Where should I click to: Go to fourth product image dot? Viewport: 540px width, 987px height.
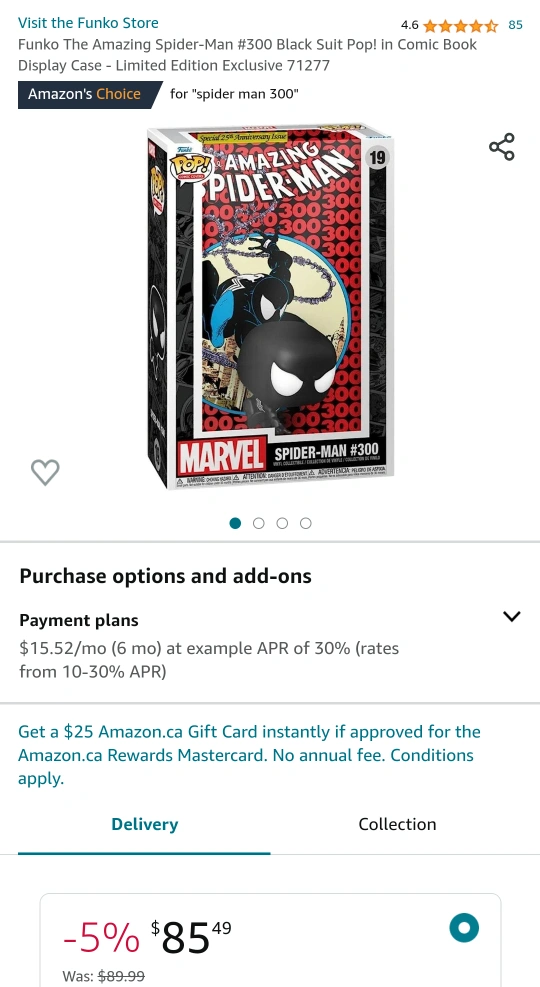pos(305,523)
